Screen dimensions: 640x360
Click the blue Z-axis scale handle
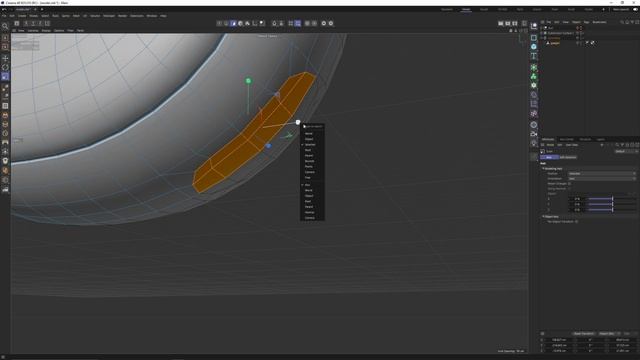tap(268, 146)
